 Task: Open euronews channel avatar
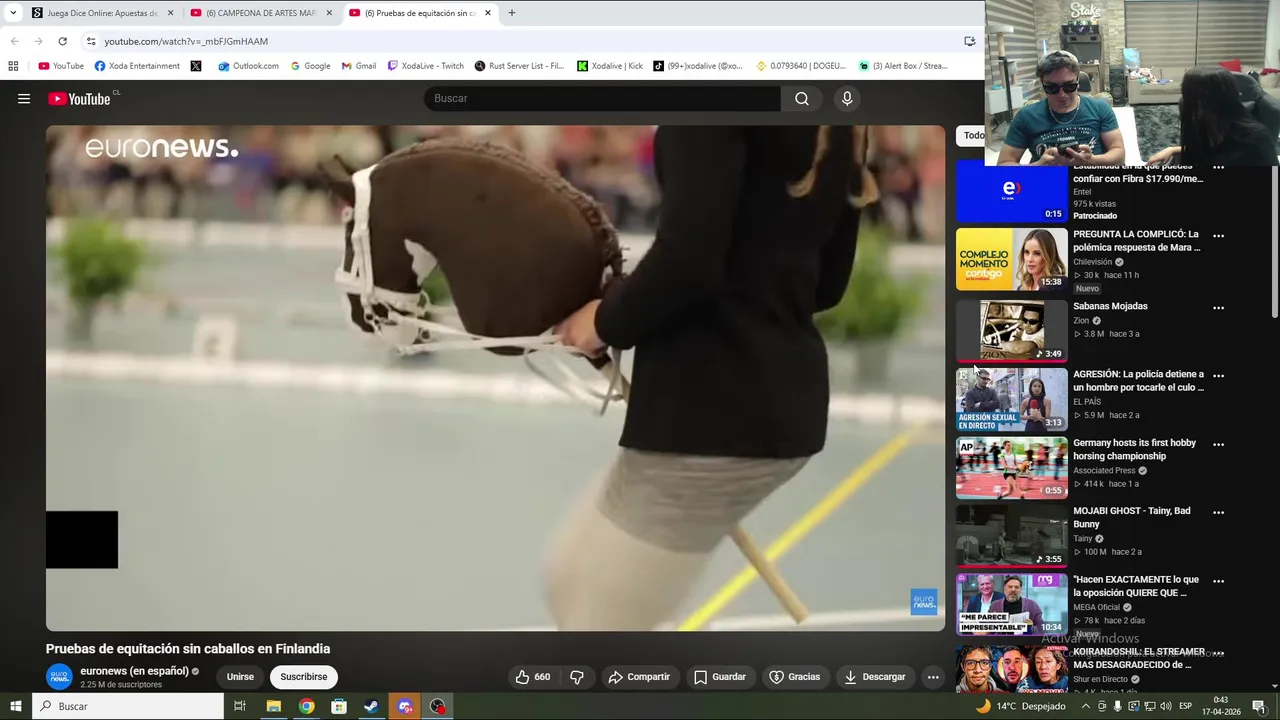[x=60, y=677]
